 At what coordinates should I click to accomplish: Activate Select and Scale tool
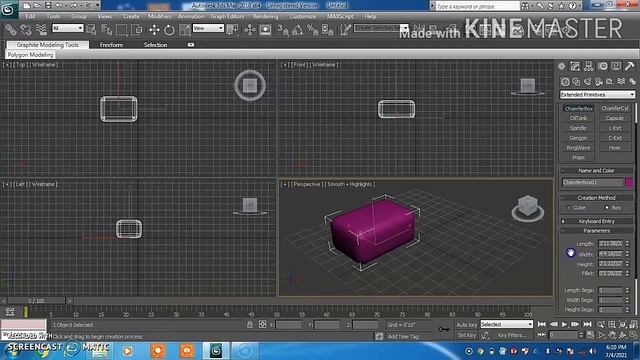click(x=184, y=29)
